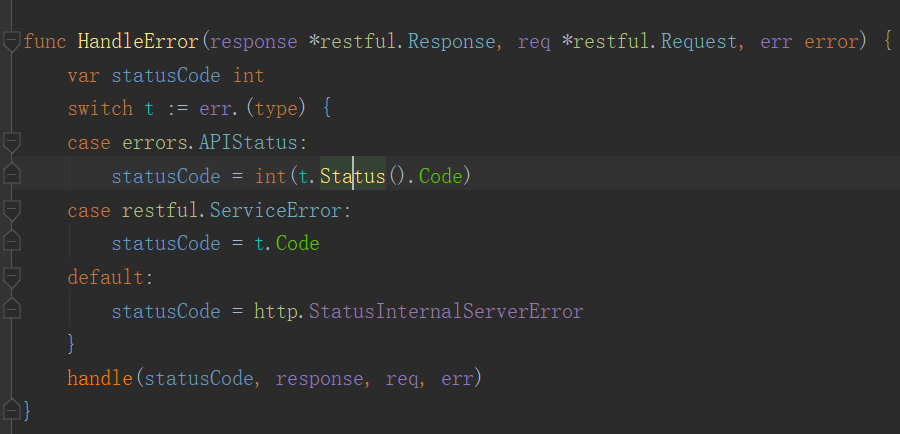
Task: Collapse the HandleError function fold marker
Action: click(x=11, y=41)
